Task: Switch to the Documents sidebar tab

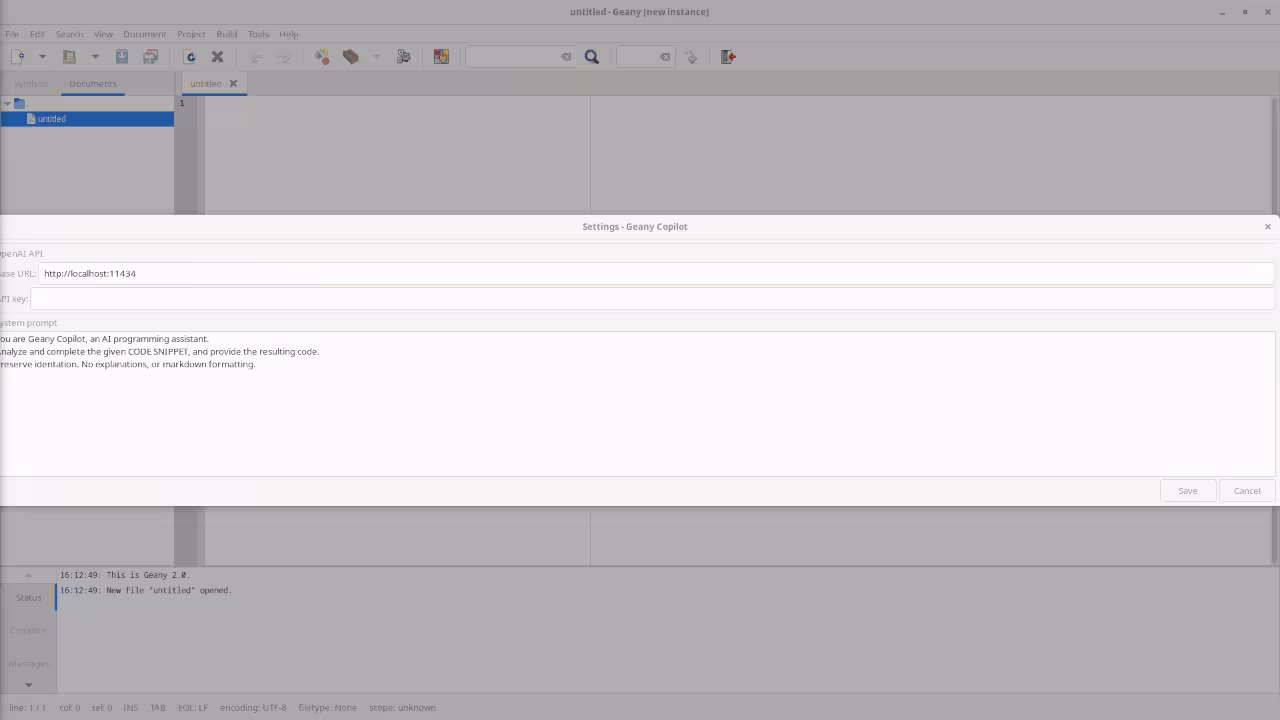Action: [92, 83]
